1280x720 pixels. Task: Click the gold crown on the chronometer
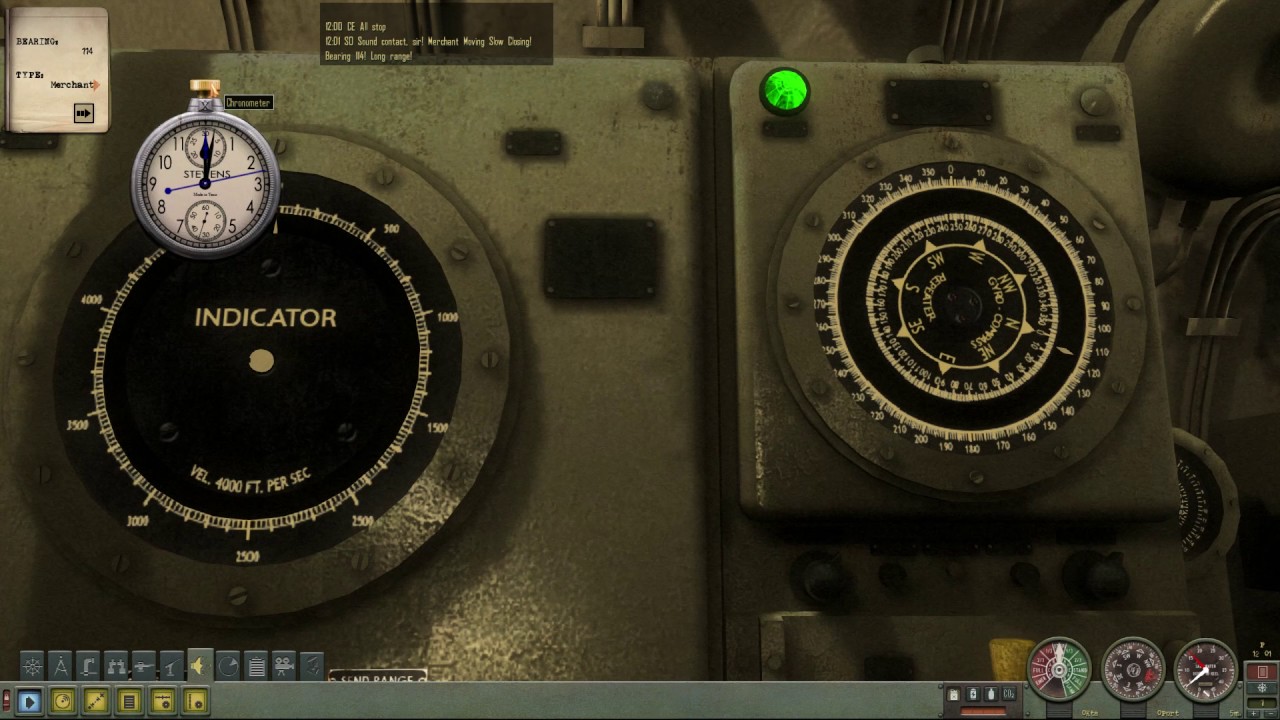tap(206, 88)
